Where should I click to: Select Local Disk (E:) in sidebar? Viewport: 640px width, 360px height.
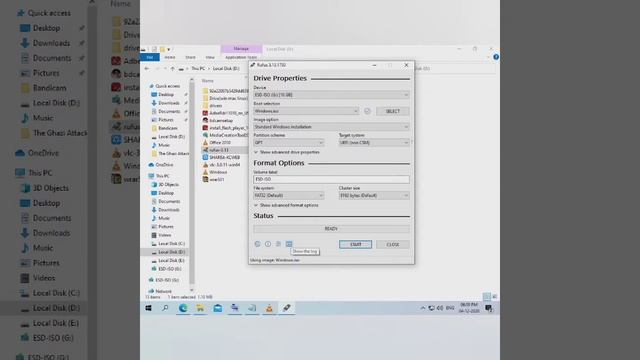(171, 260)
